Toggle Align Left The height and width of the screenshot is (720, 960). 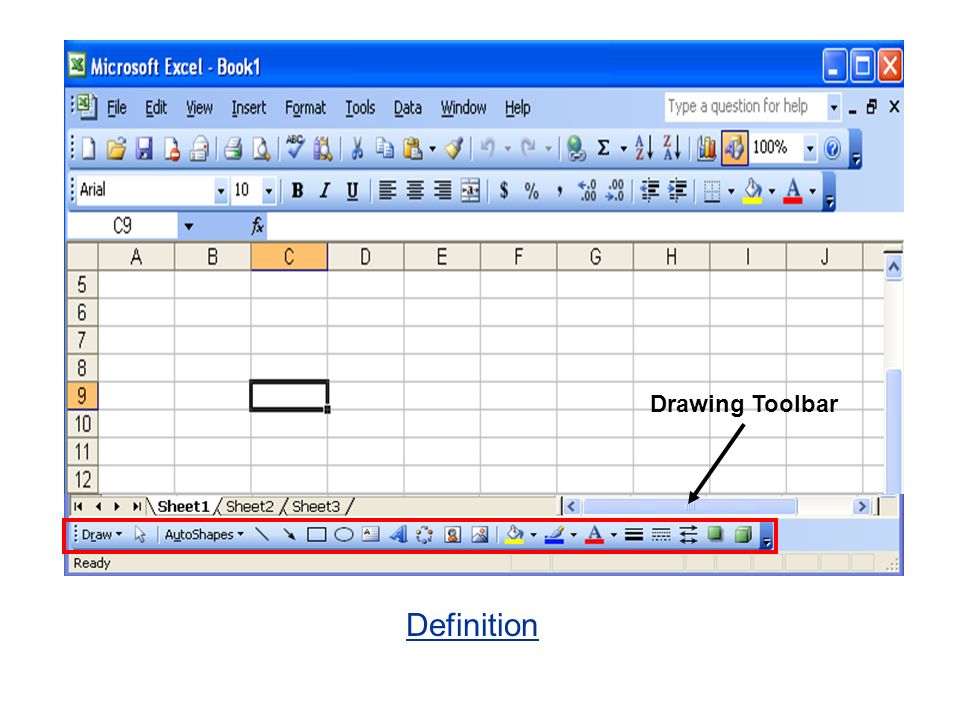(387, 190)
